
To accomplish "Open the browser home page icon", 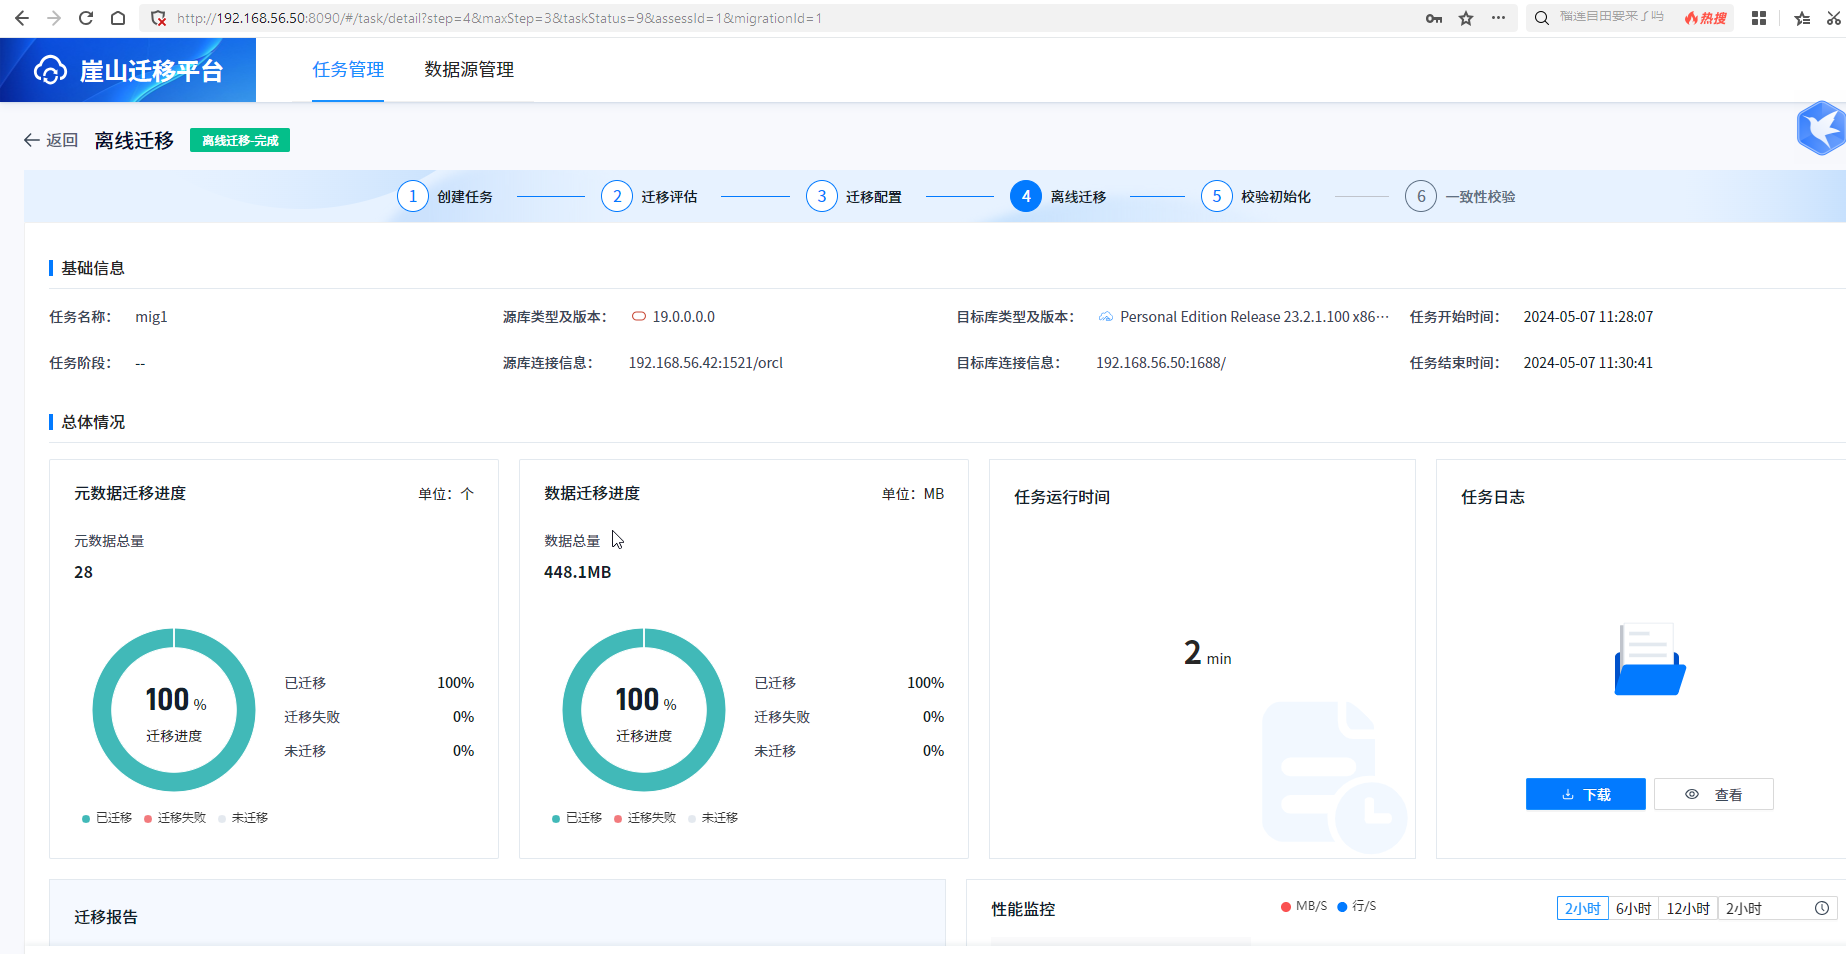I will pos(118,18).
